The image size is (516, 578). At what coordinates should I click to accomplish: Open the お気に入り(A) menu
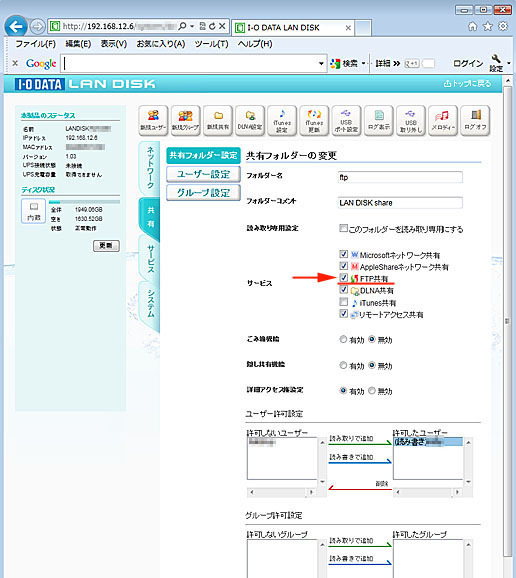161,44
